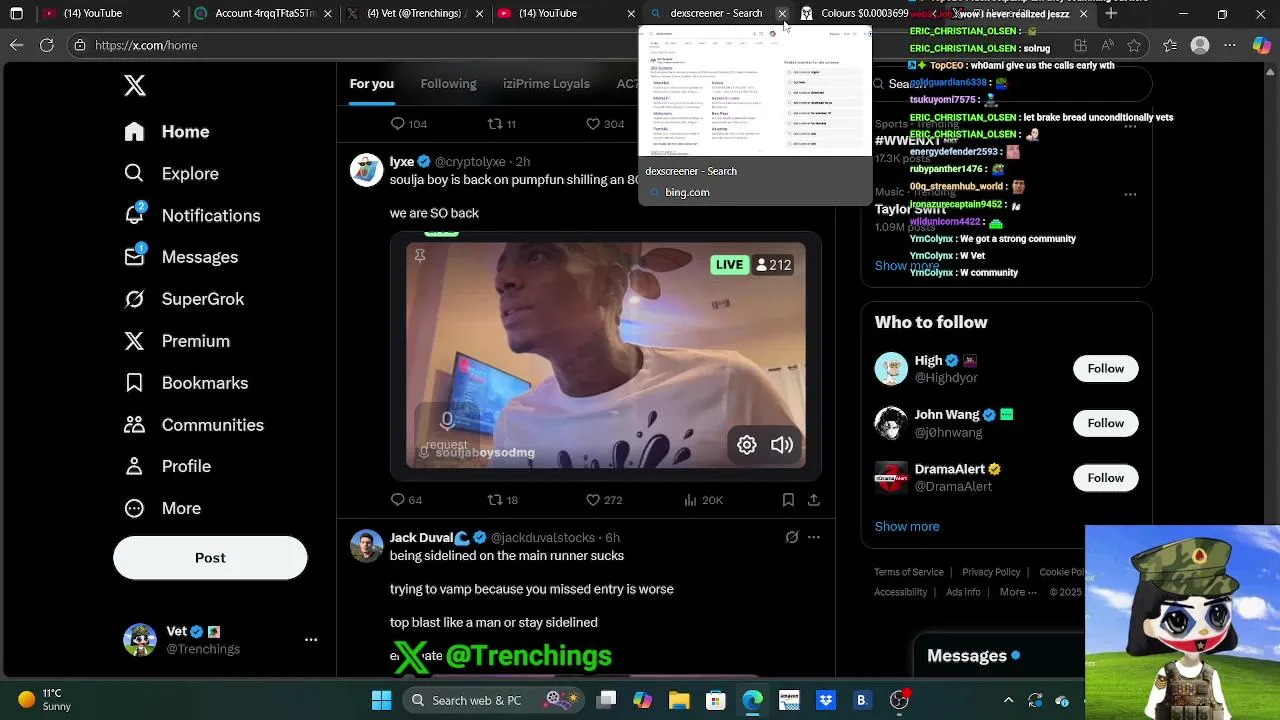Open the Explore search icon in the sidebar
Viewport: 1280px width, 720px height.
(134, 173)
